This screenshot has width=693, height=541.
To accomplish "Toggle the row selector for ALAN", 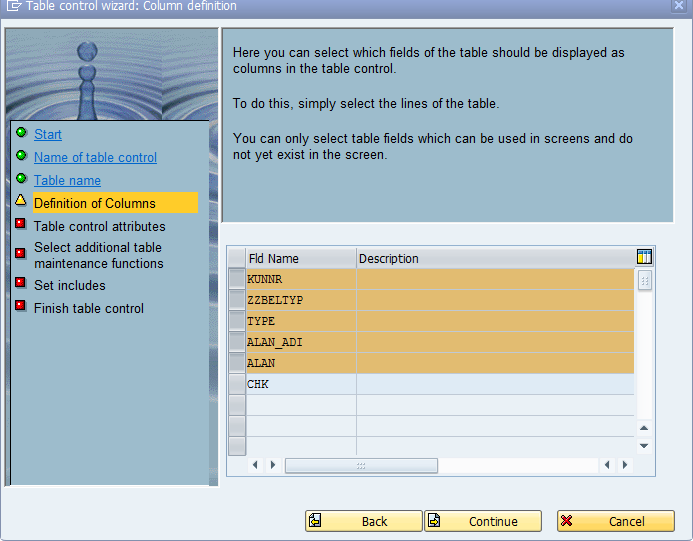I will point(237,363).
